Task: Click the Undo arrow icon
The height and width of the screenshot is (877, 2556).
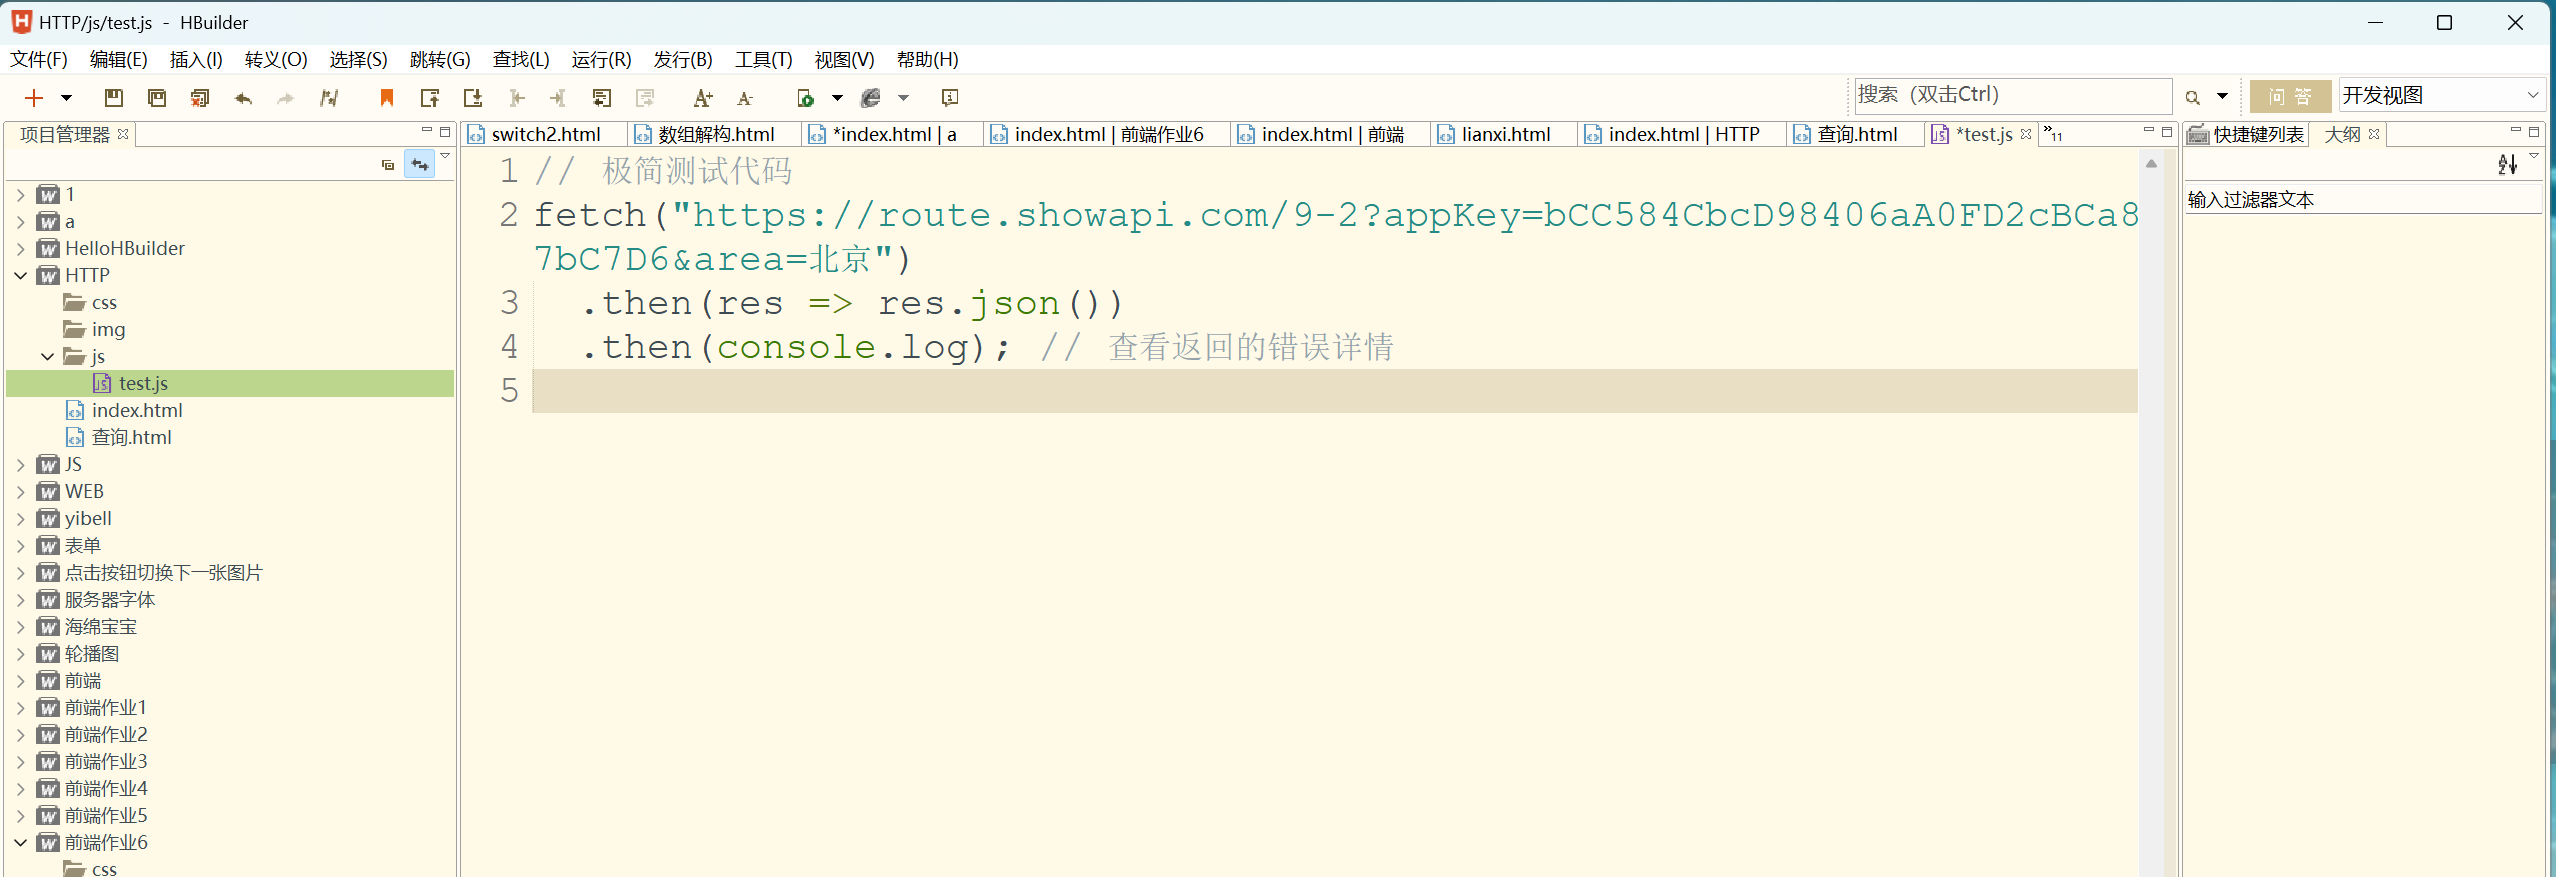Action: pyautogui.click(x=243, y=98)
